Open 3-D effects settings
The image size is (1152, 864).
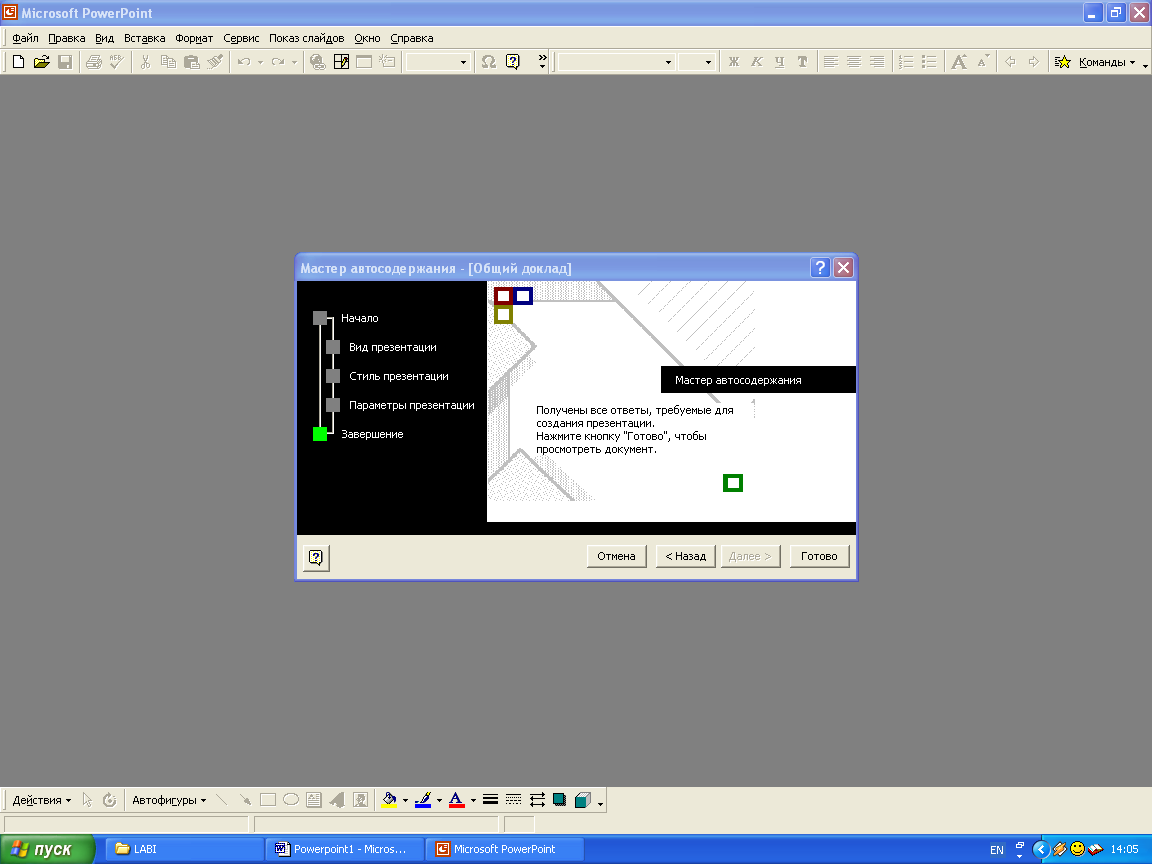click(583, 800)
